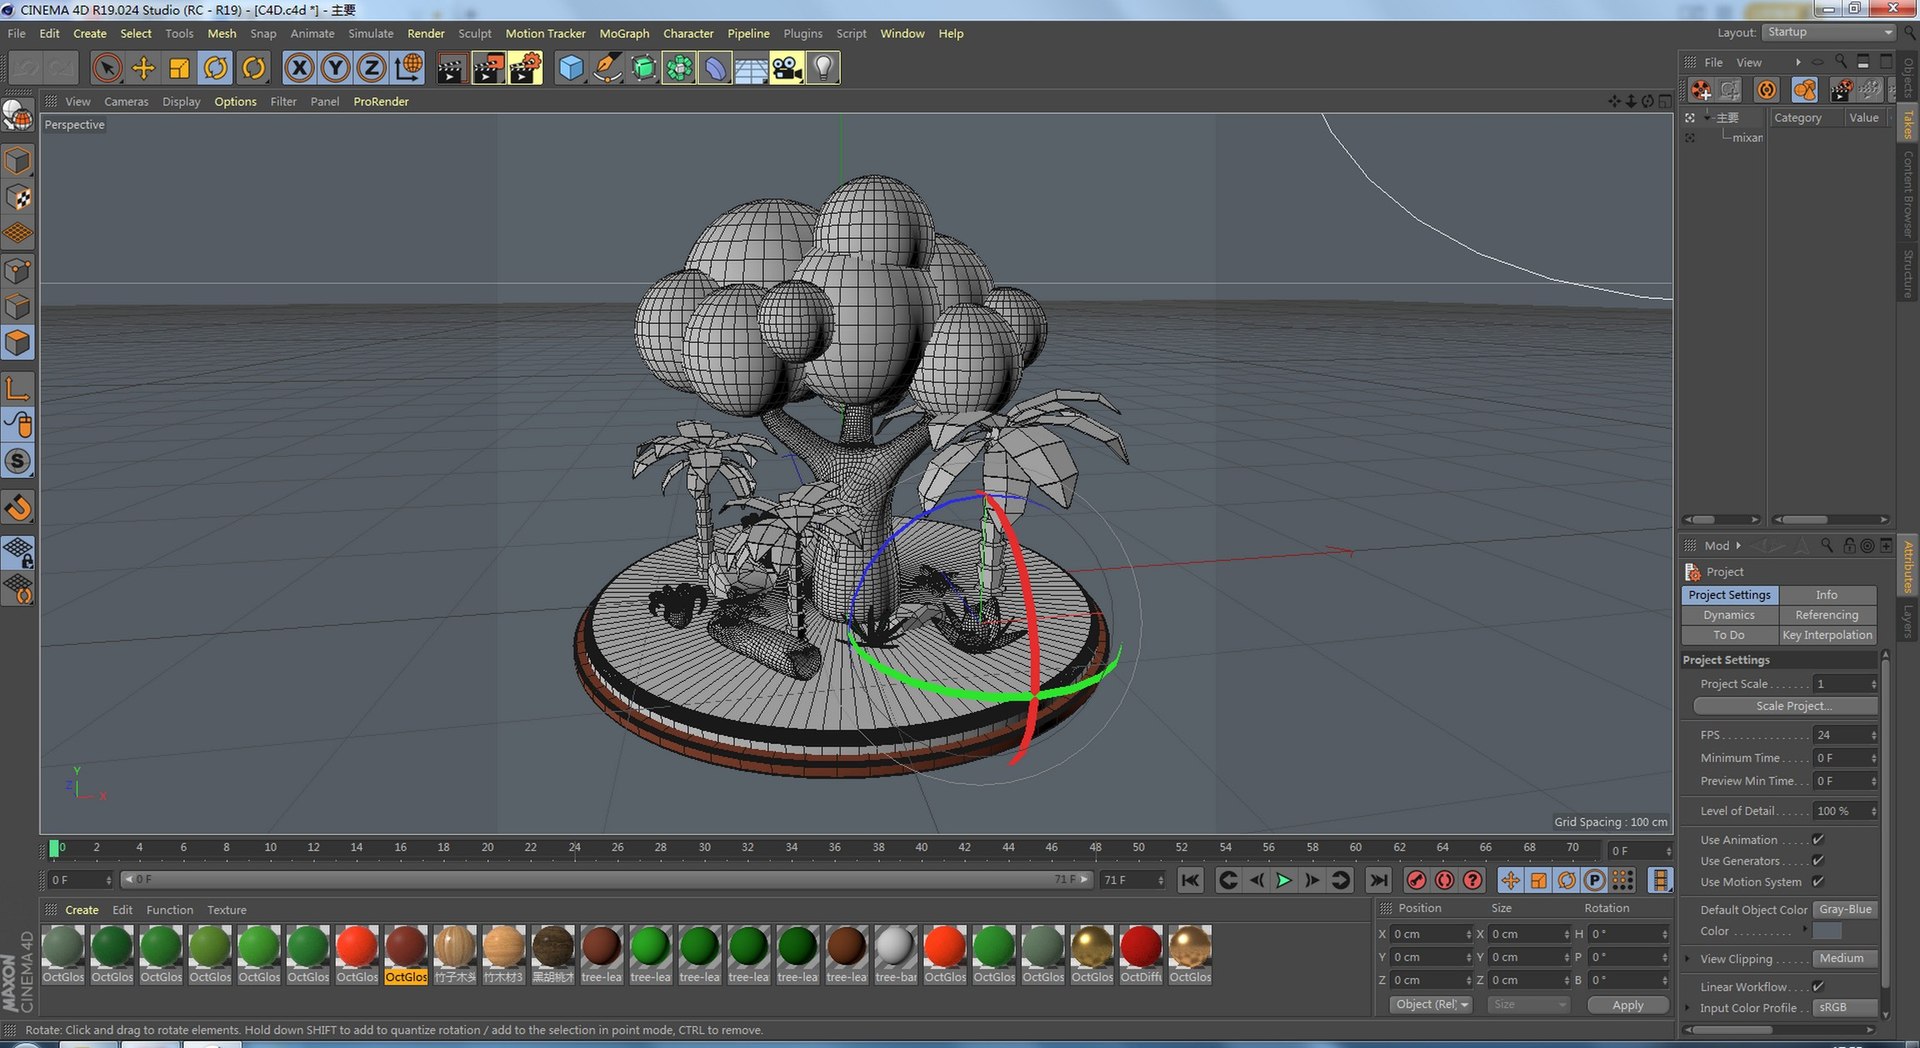The height and width of the screenshot is (1048, 1920).
Task: Expand the View Clipping disclosure triangle
Action: tap(1688, 959)
